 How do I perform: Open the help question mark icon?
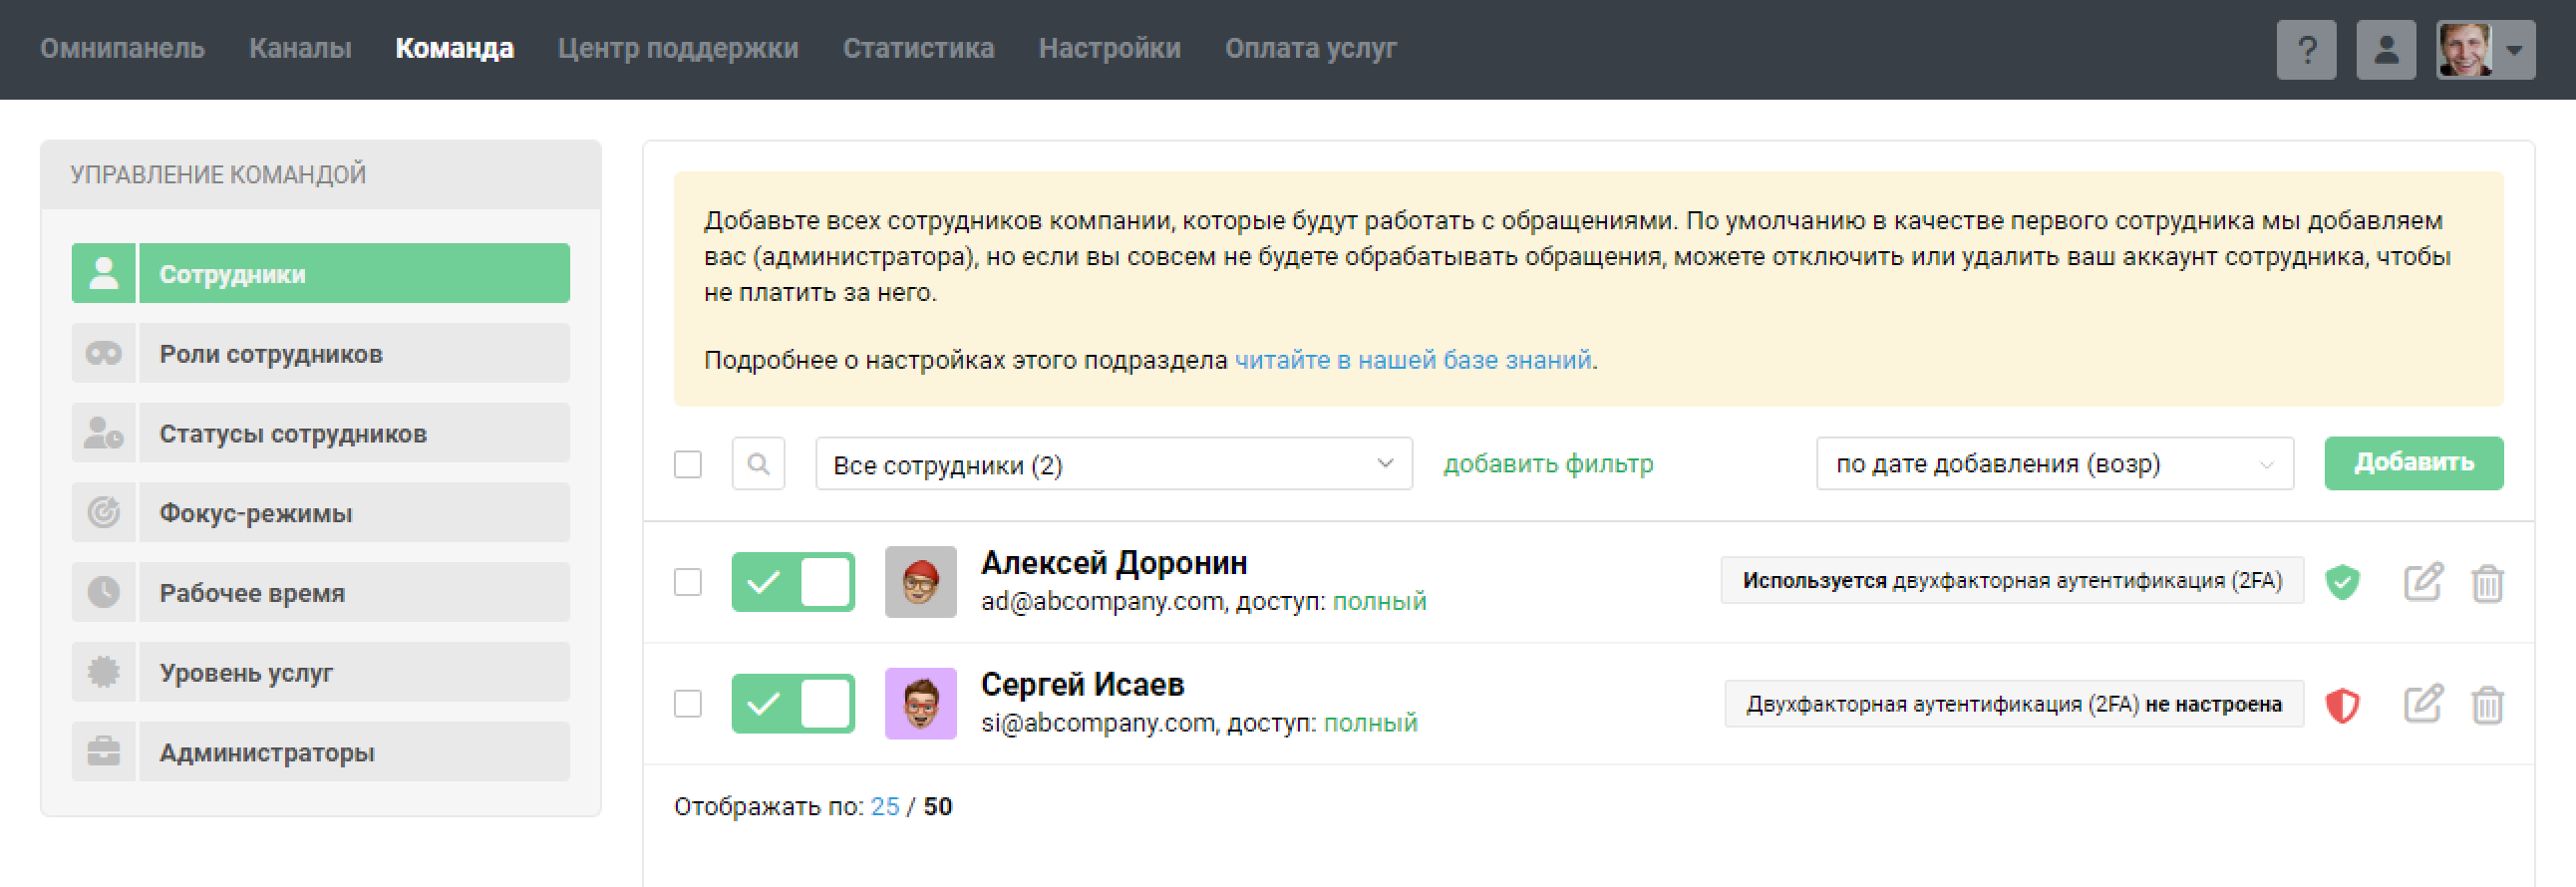point(2306,49)
